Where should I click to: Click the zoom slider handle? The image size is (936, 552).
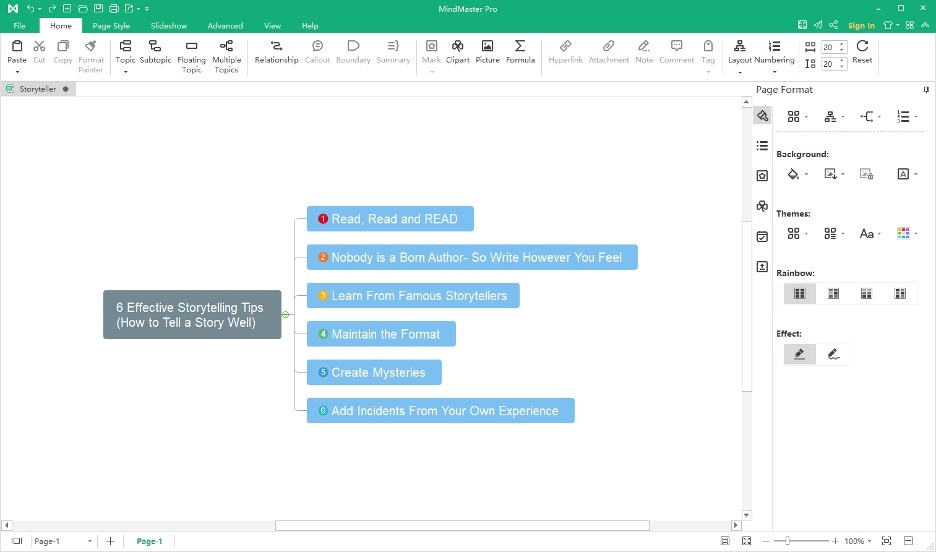click(787, 541)
